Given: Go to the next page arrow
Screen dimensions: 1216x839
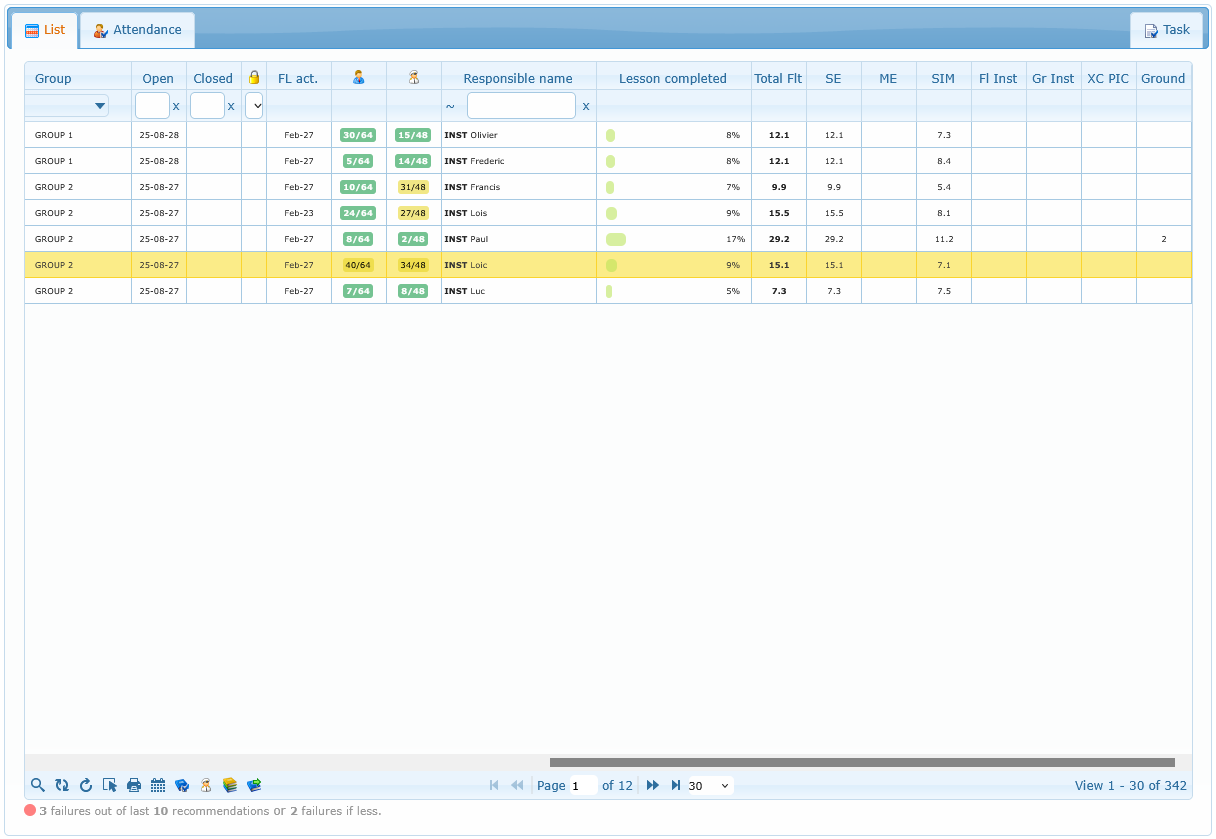Looking at the screenshot, I should pyautogui.click(x=653, y=786).
